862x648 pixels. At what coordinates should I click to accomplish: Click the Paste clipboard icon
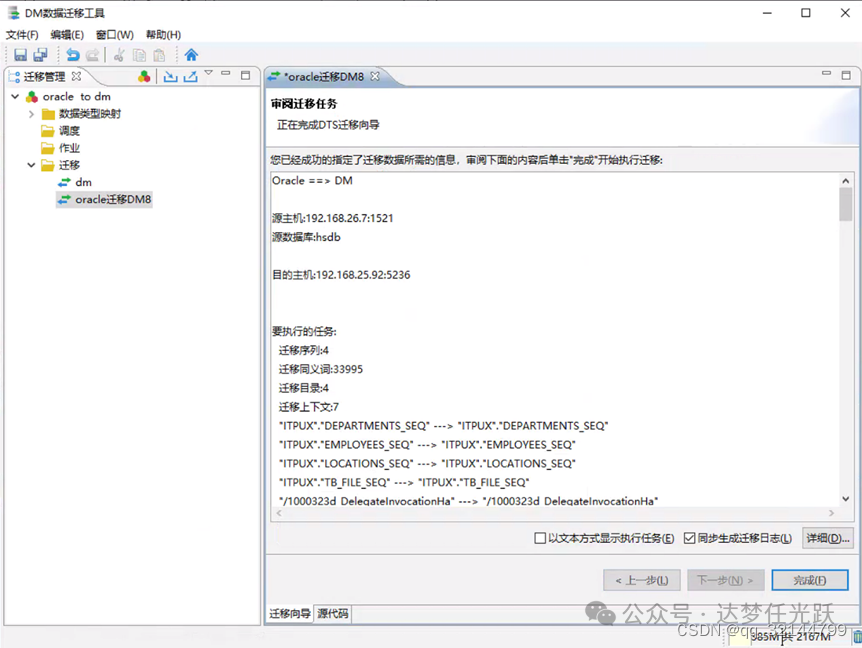(x=159, y=55)
